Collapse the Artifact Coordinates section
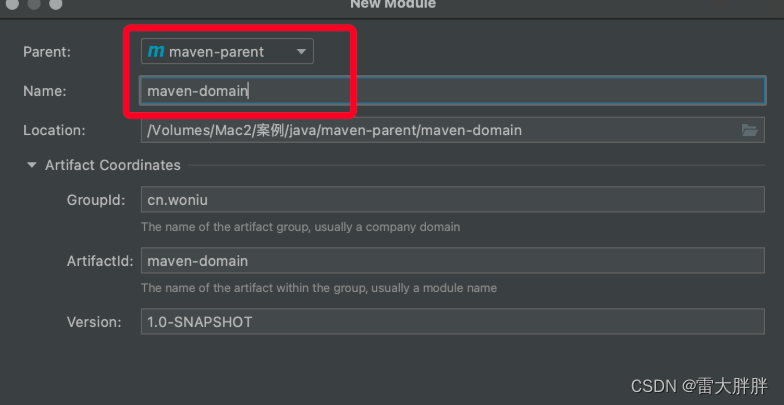784x405 pixels. [x=32, y=165]
